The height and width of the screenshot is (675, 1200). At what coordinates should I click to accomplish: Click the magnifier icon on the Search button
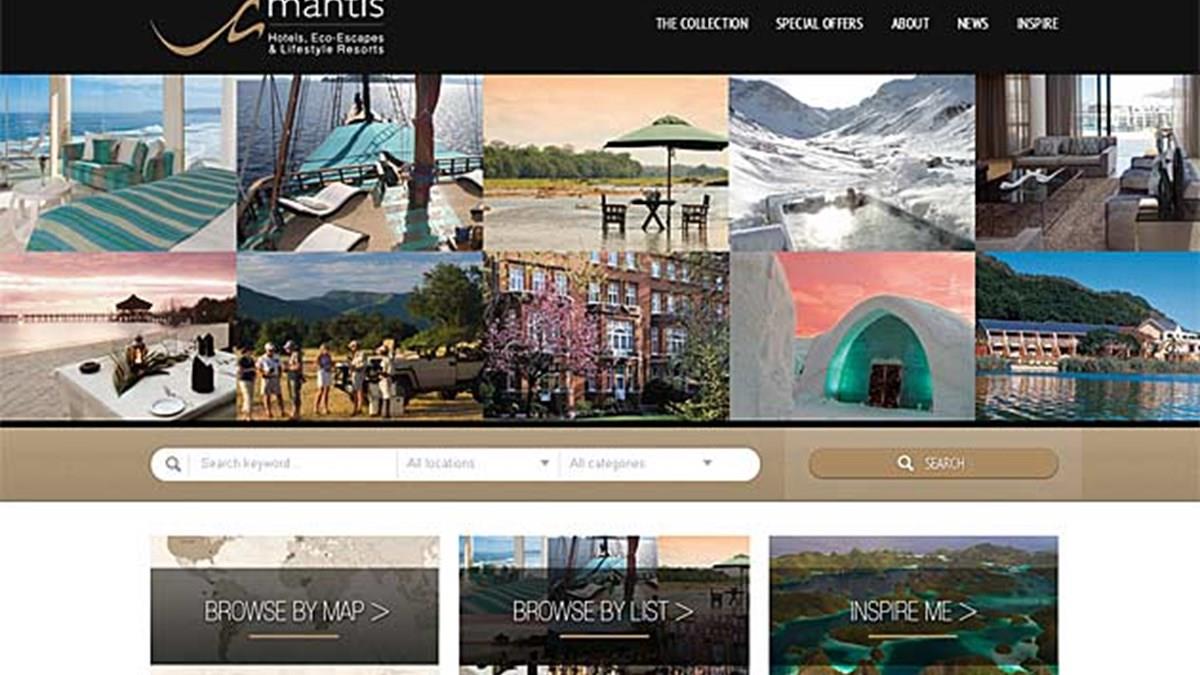(905, 463)
